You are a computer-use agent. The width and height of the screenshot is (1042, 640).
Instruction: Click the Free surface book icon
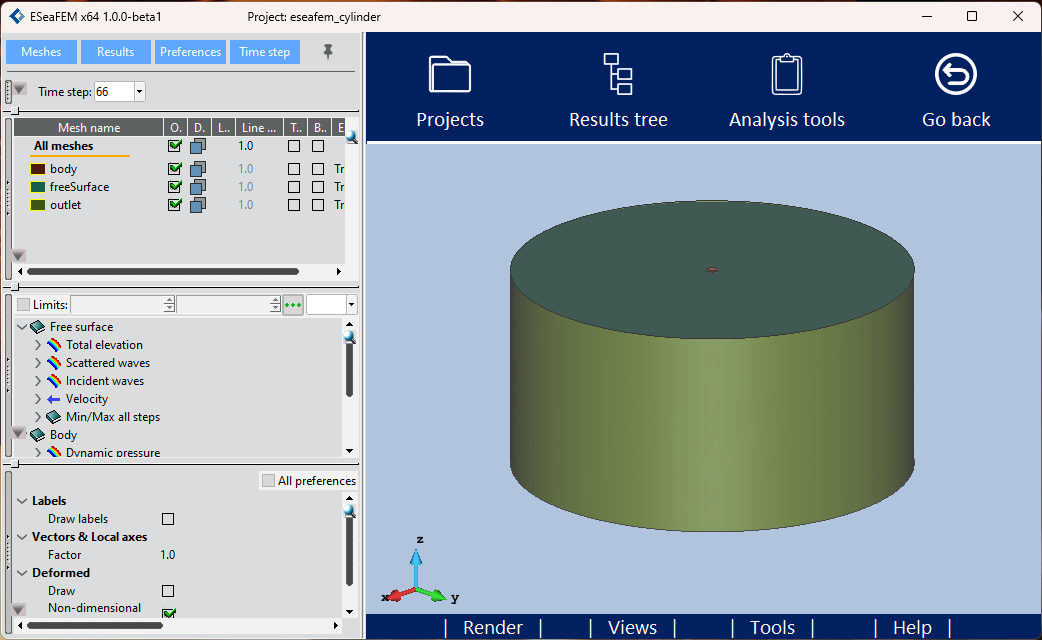(x=38, y=327)
